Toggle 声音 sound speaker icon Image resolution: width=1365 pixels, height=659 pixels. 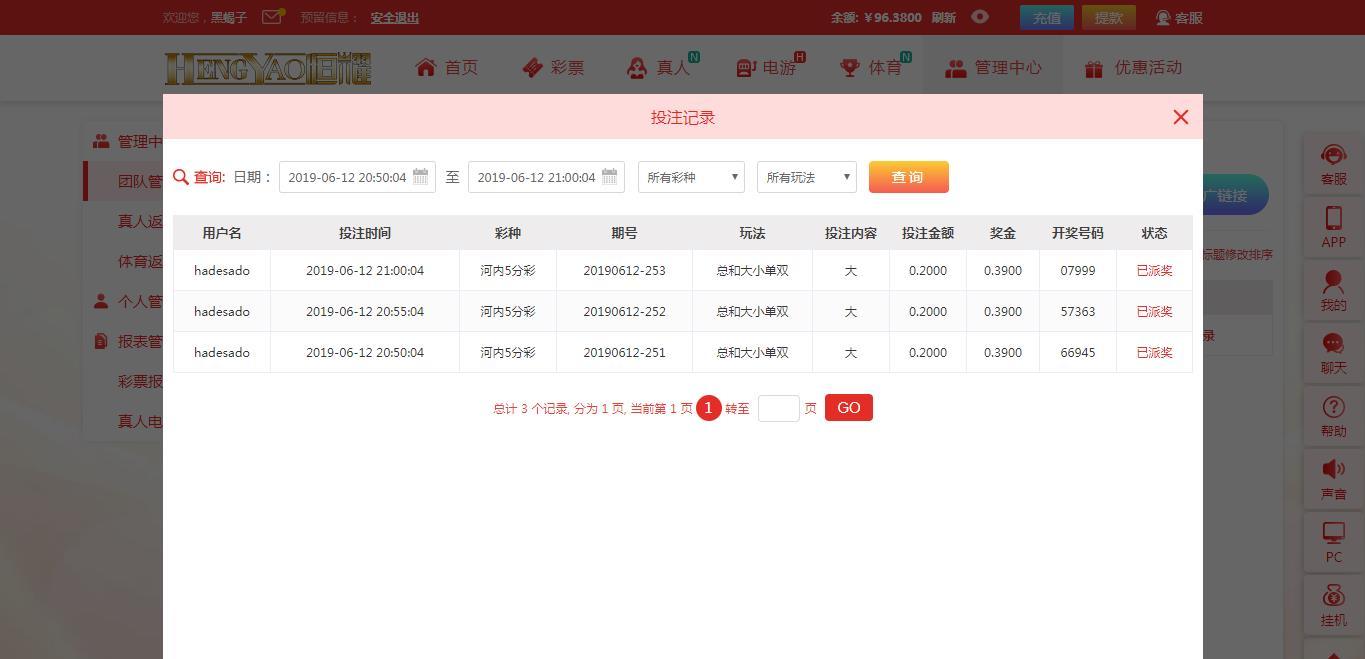pos(1333,470)
